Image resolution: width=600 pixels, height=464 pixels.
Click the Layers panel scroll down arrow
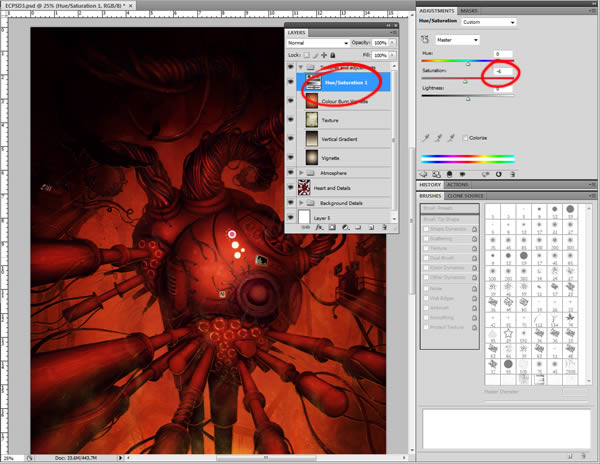[x=394, y=219]
